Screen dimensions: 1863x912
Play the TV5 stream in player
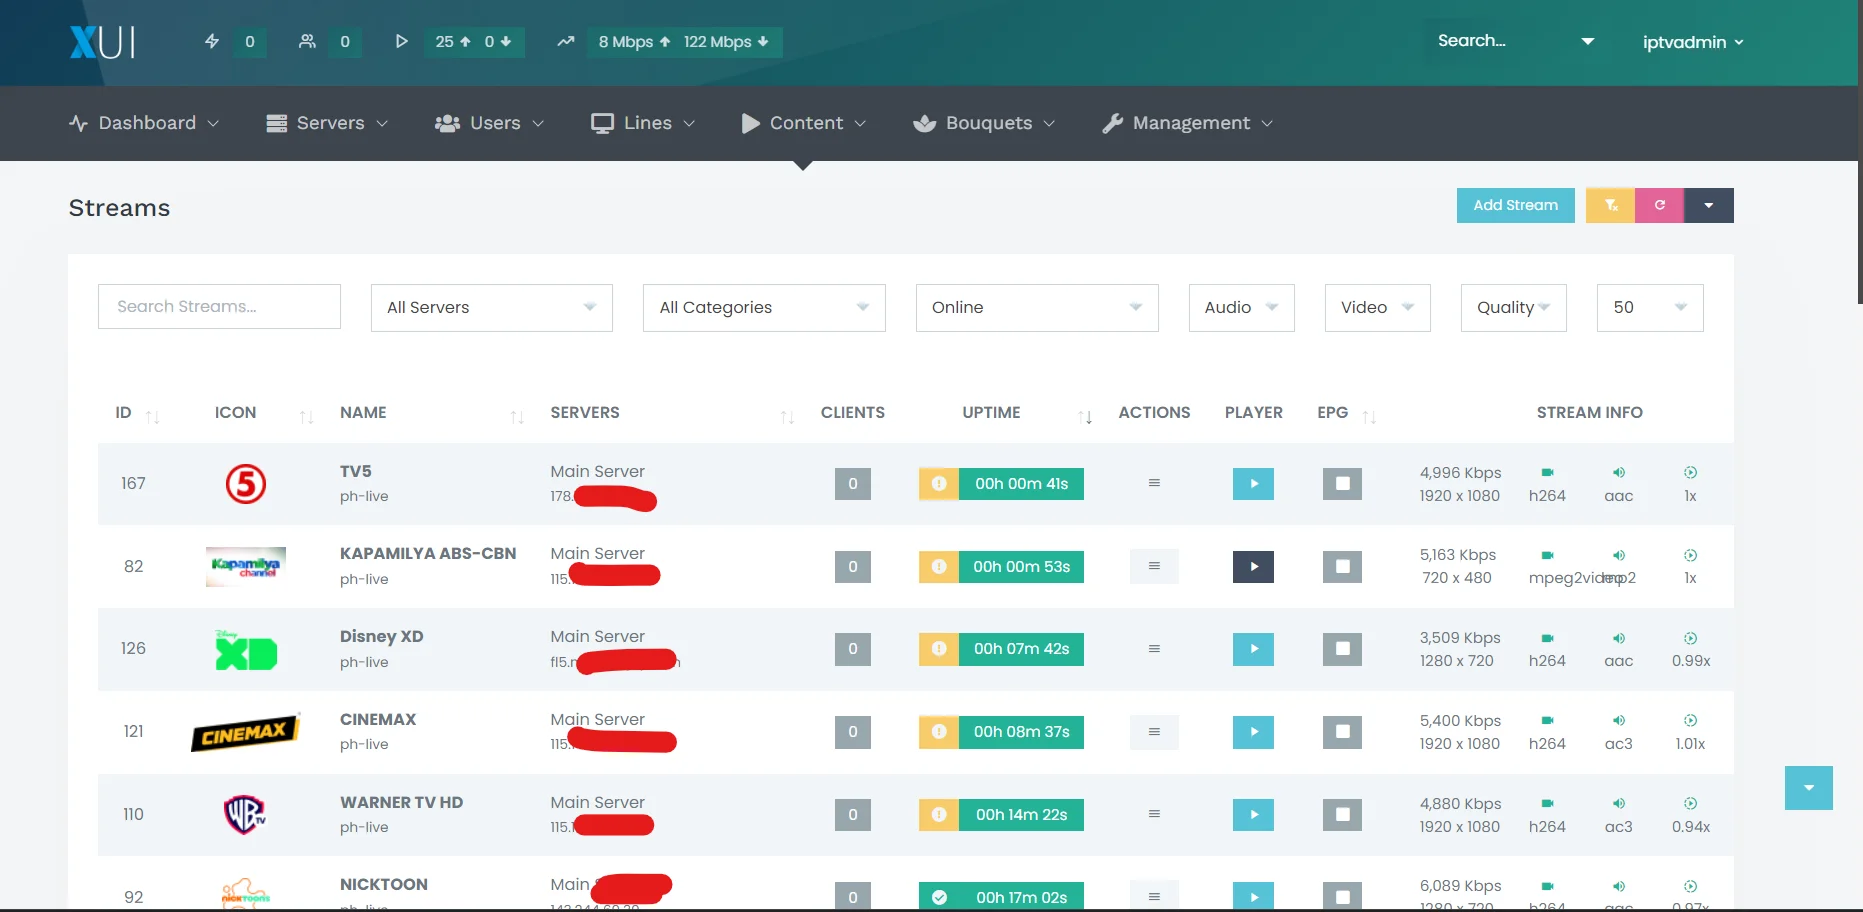(1253, 484)
